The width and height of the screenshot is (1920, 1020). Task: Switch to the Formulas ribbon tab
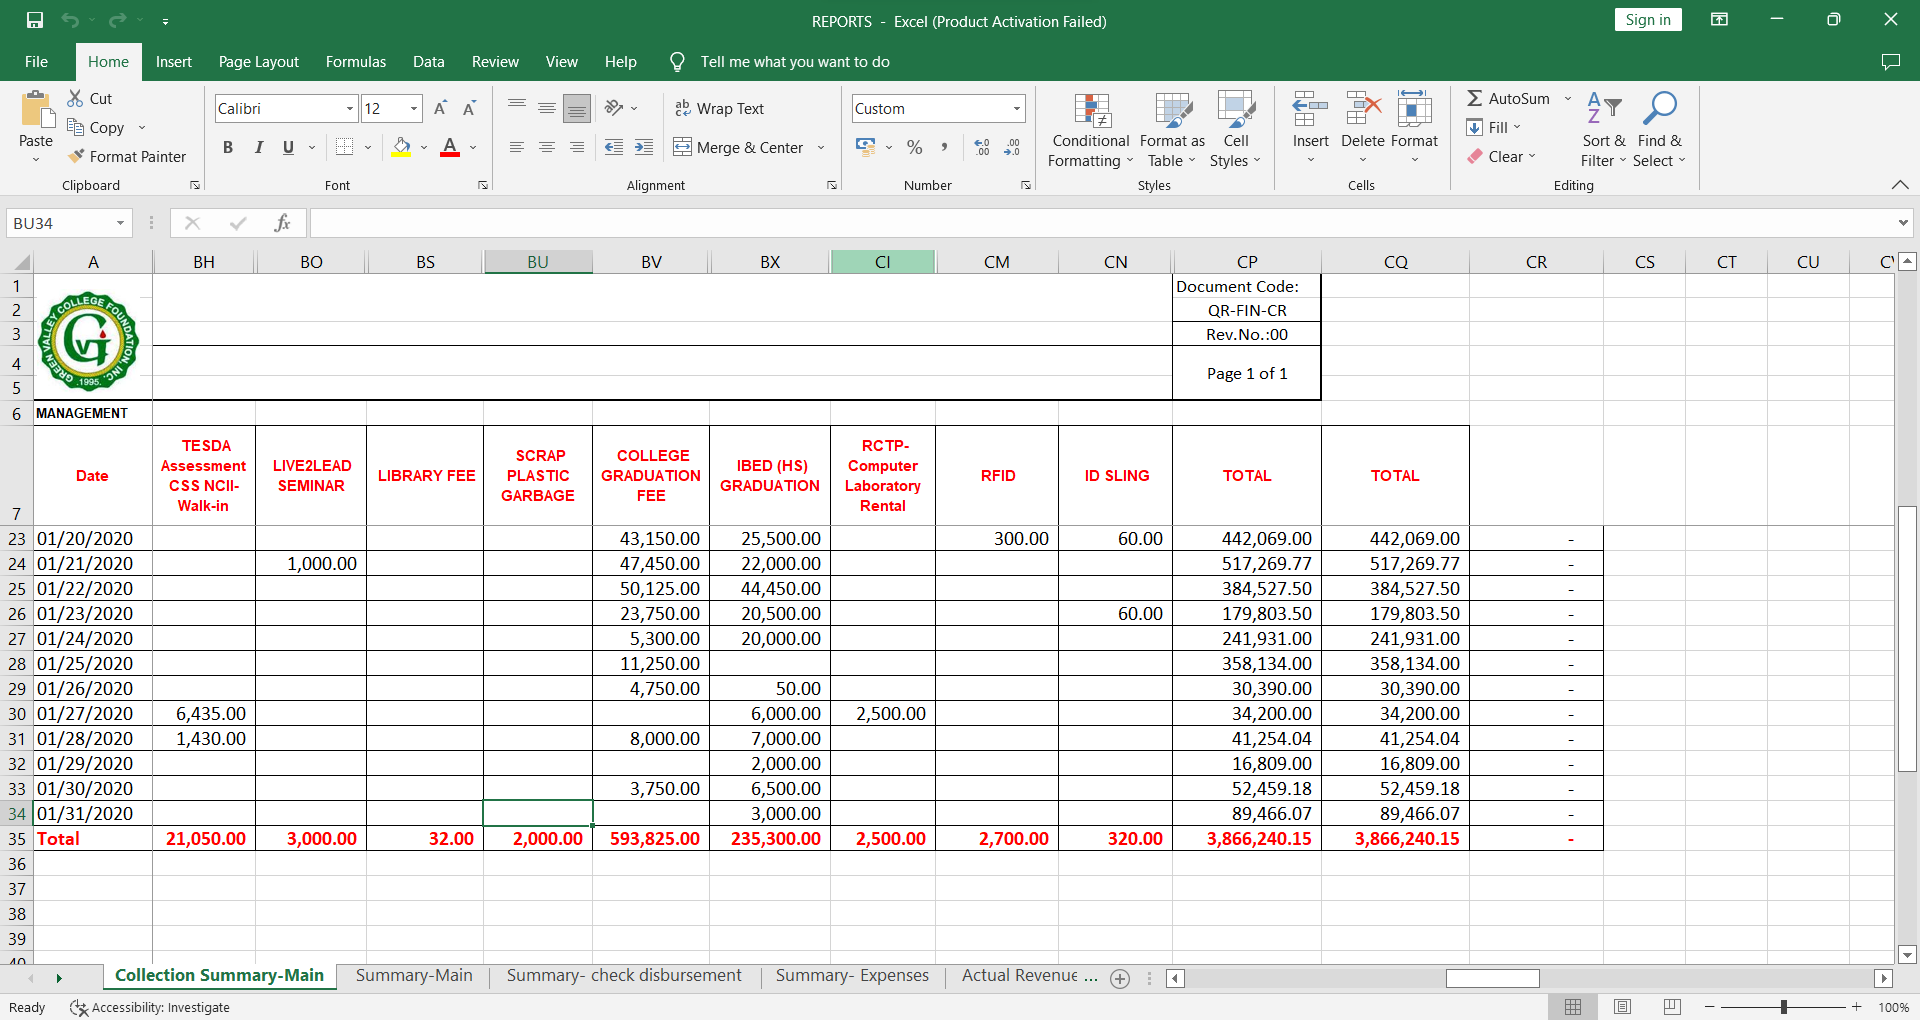(355, 62)
